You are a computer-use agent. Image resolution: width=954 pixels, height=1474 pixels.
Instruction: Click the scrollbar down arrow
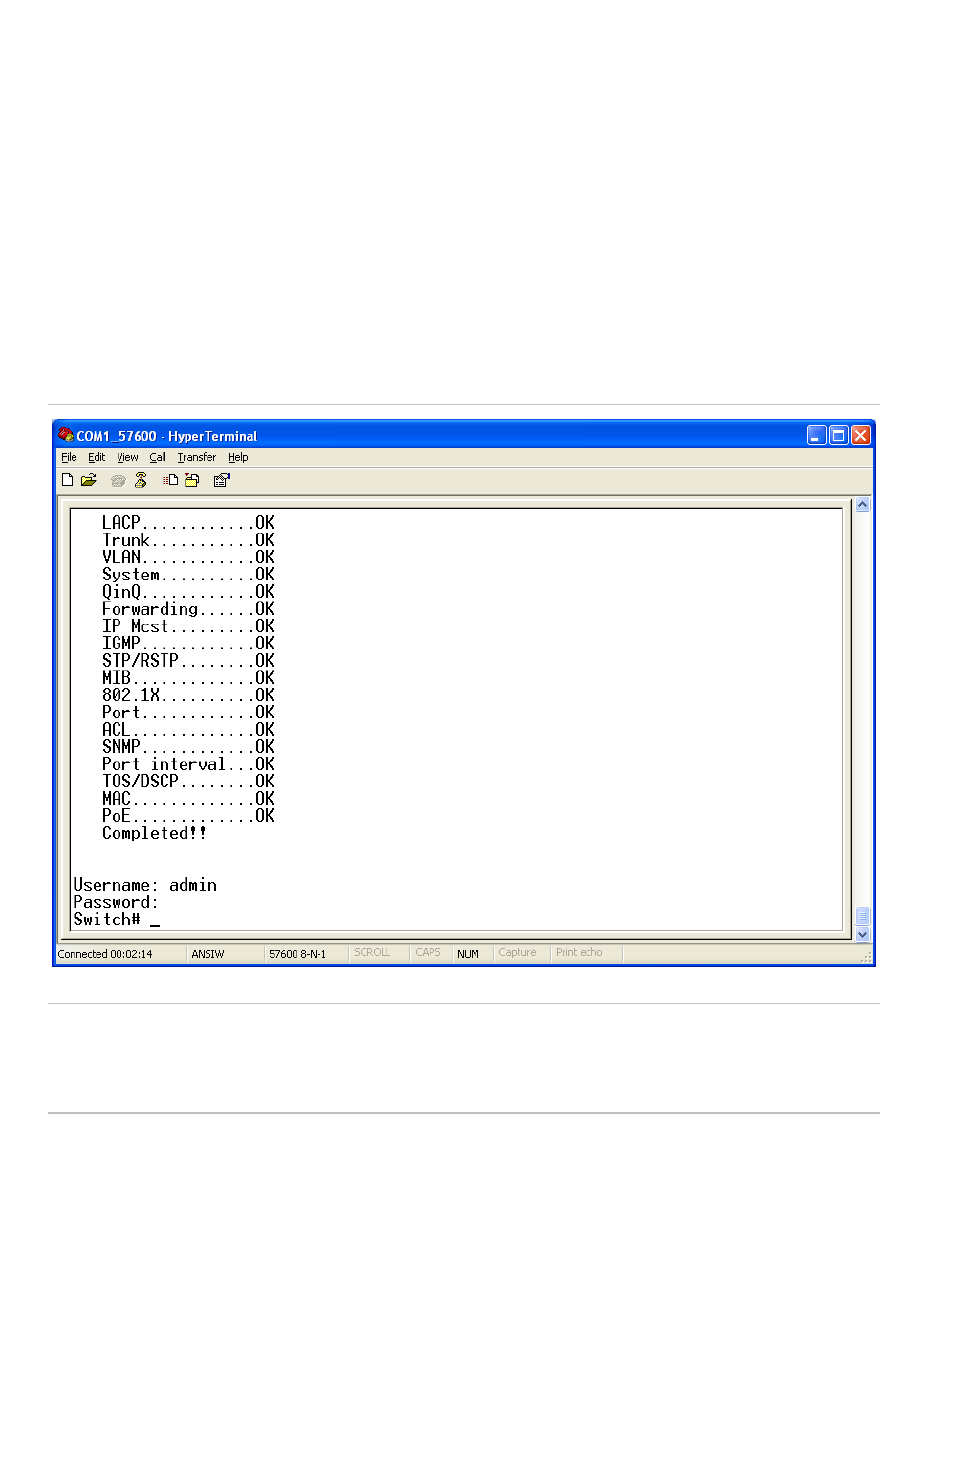pyautogui.click(x=863, y=935)
